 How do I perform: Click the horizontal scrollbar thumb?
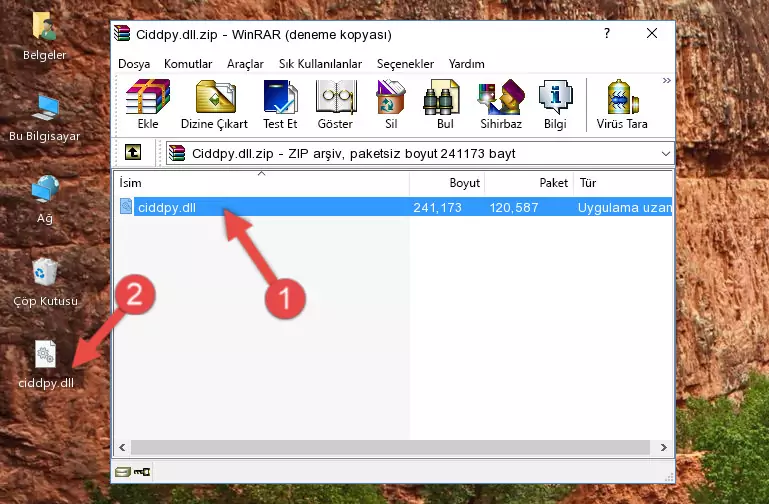390,447
